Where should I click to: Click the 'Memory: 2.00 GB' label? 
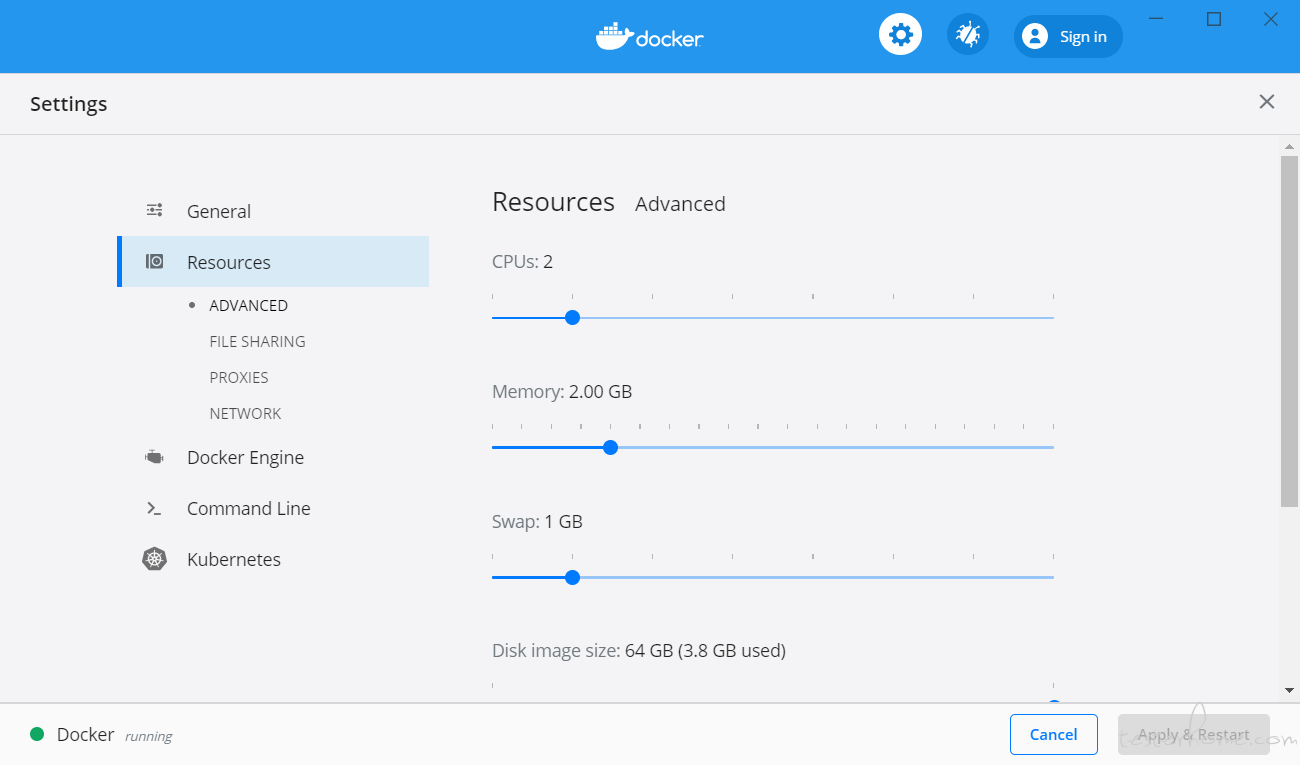coord(562,392)
